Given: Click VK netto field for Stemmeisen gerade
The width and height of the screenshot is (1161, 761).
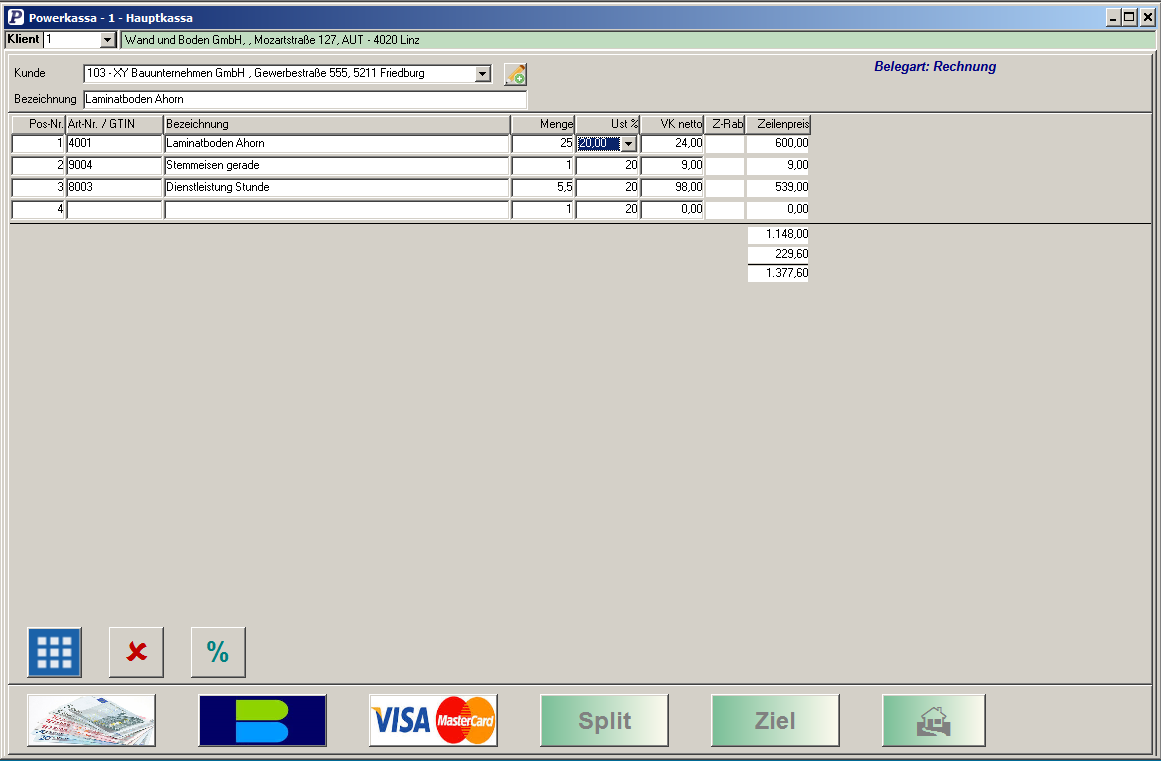Looking at the screenshot, I should coord(672,166).
